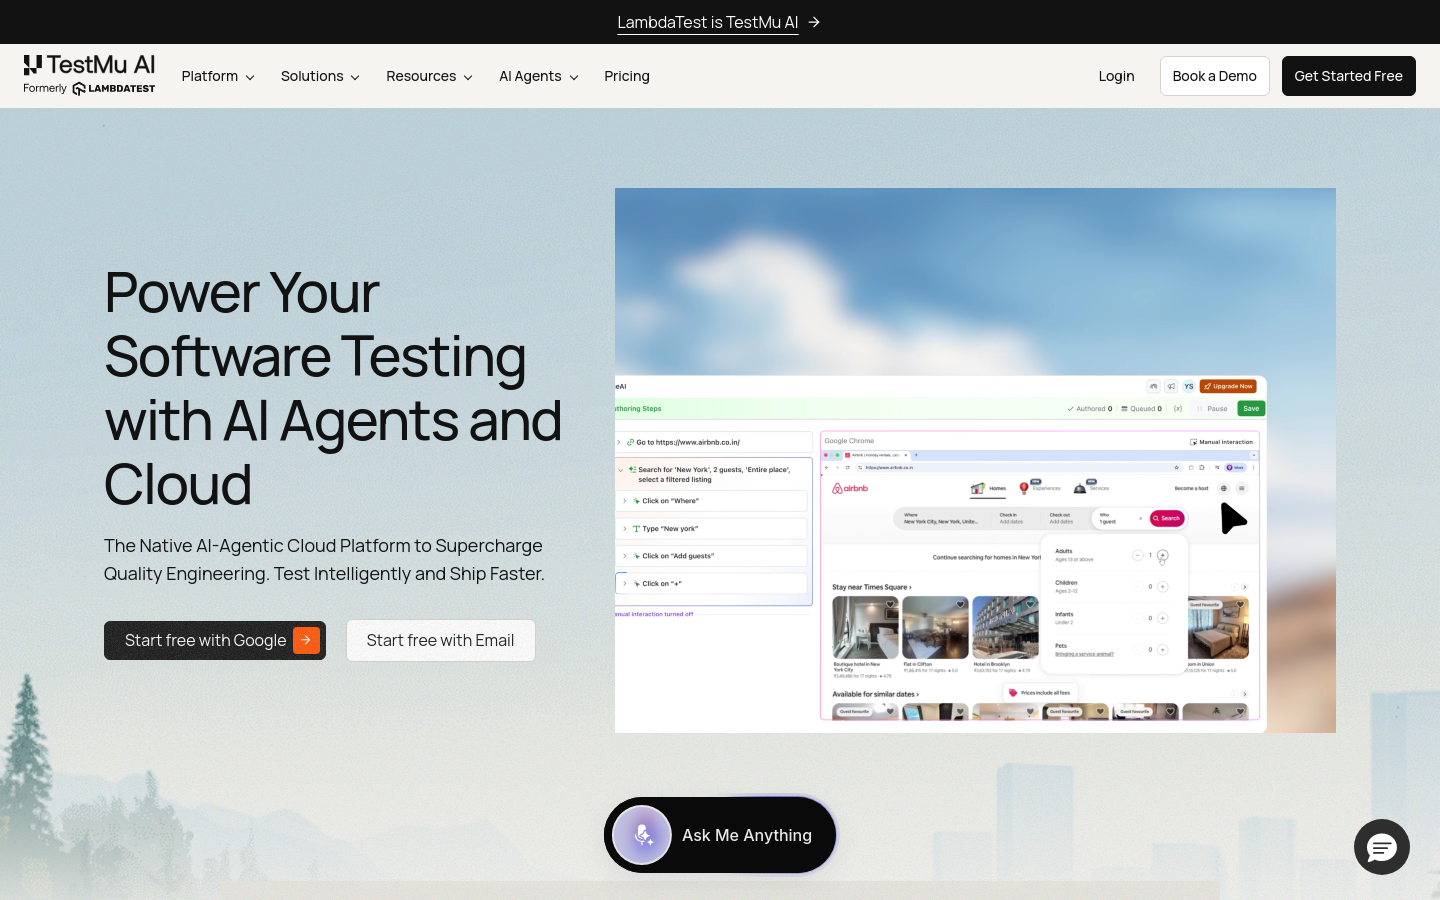The height and width of the screenshot is (900, 1440).
Task: Click the Book a Demo button
Action: (1215, 76)
